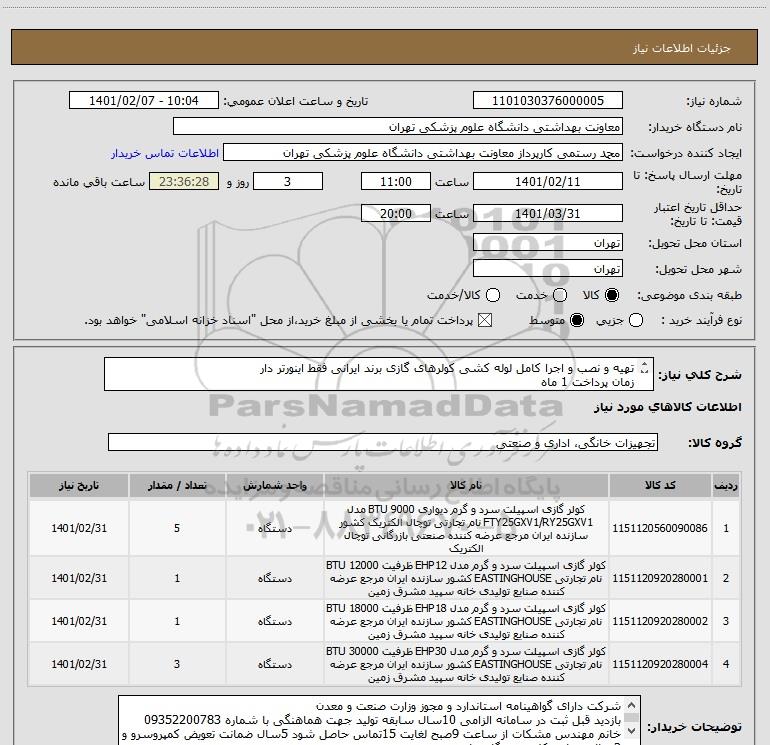Screen dimensions: 770x745
Task: Select the خدمت radio button
Action: pyautogui.click(x=560, y=295)
